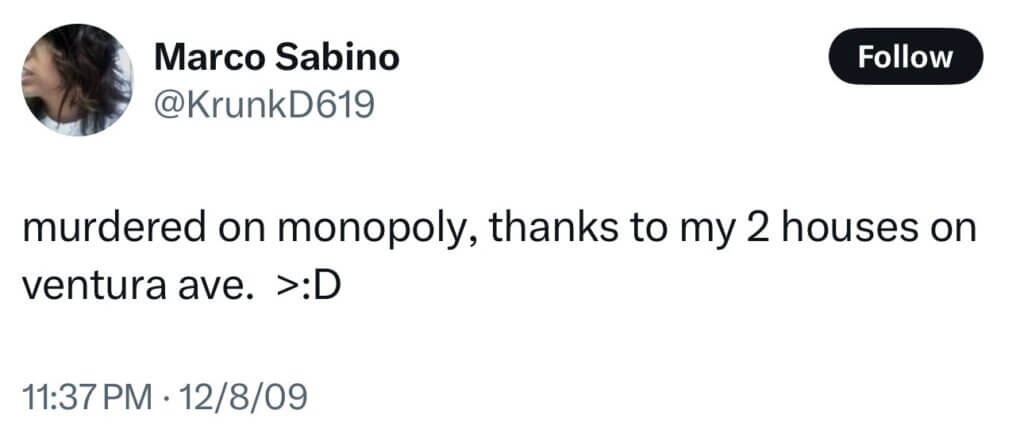
Task: Click "ventura ave." in the tweet text
Action: (138, 288)
